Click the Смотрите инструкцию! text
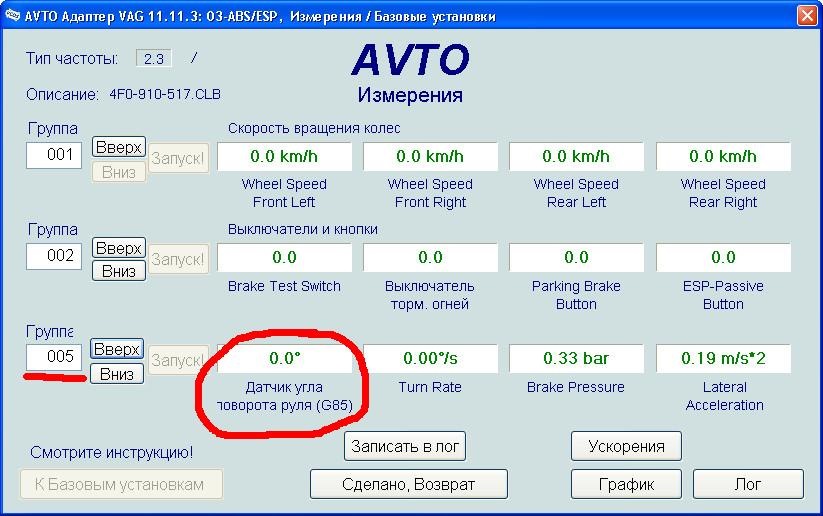 111,452
